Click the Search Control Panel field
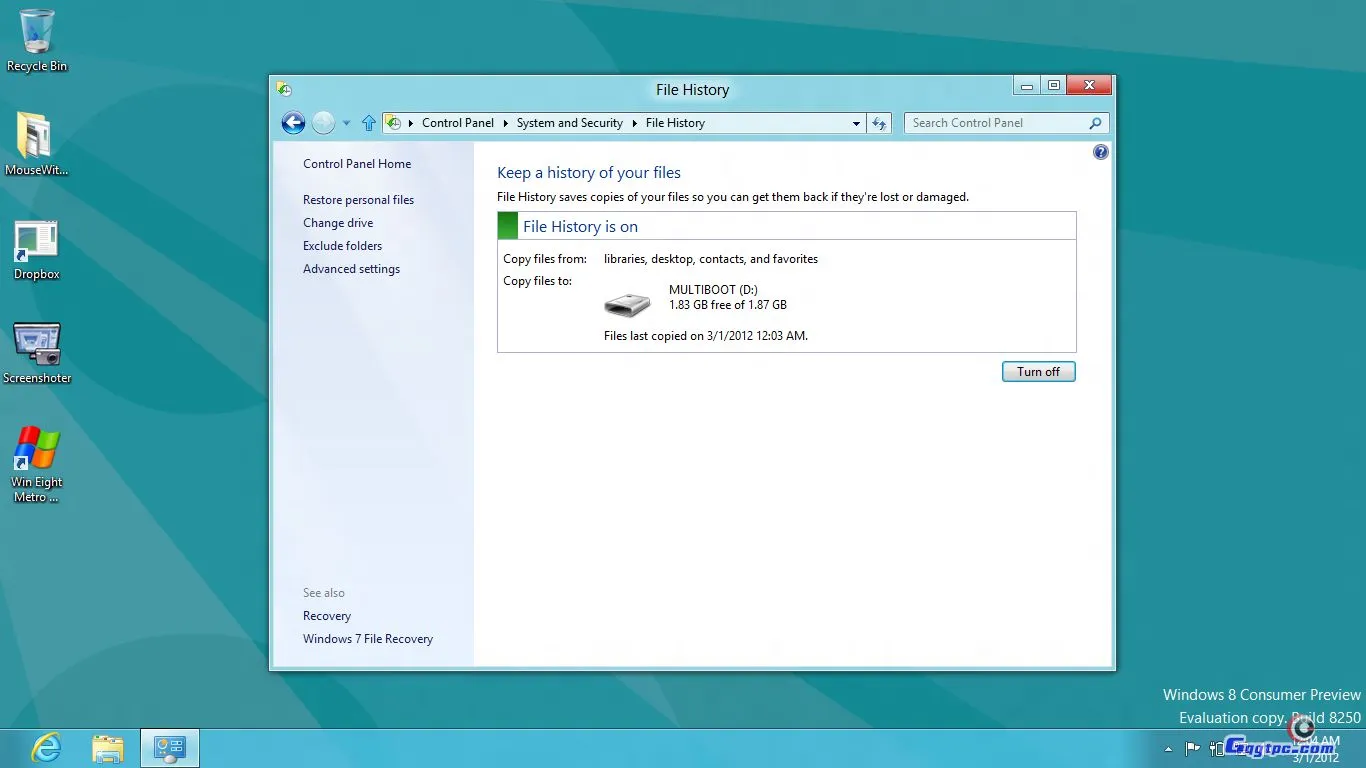This screenshot has height=768, width=1366. click(x=995, y=123)
